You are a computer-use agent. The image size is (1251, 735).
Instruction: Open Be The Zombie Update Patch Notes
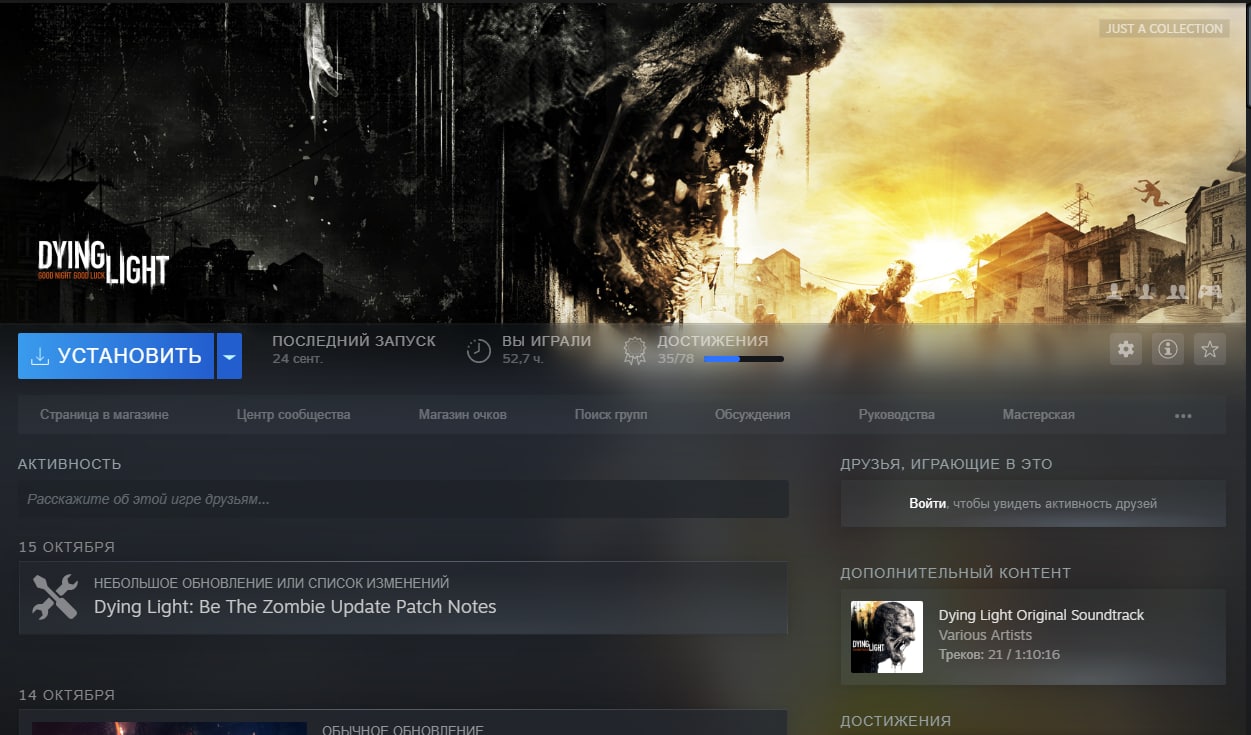tap(295, 607)
